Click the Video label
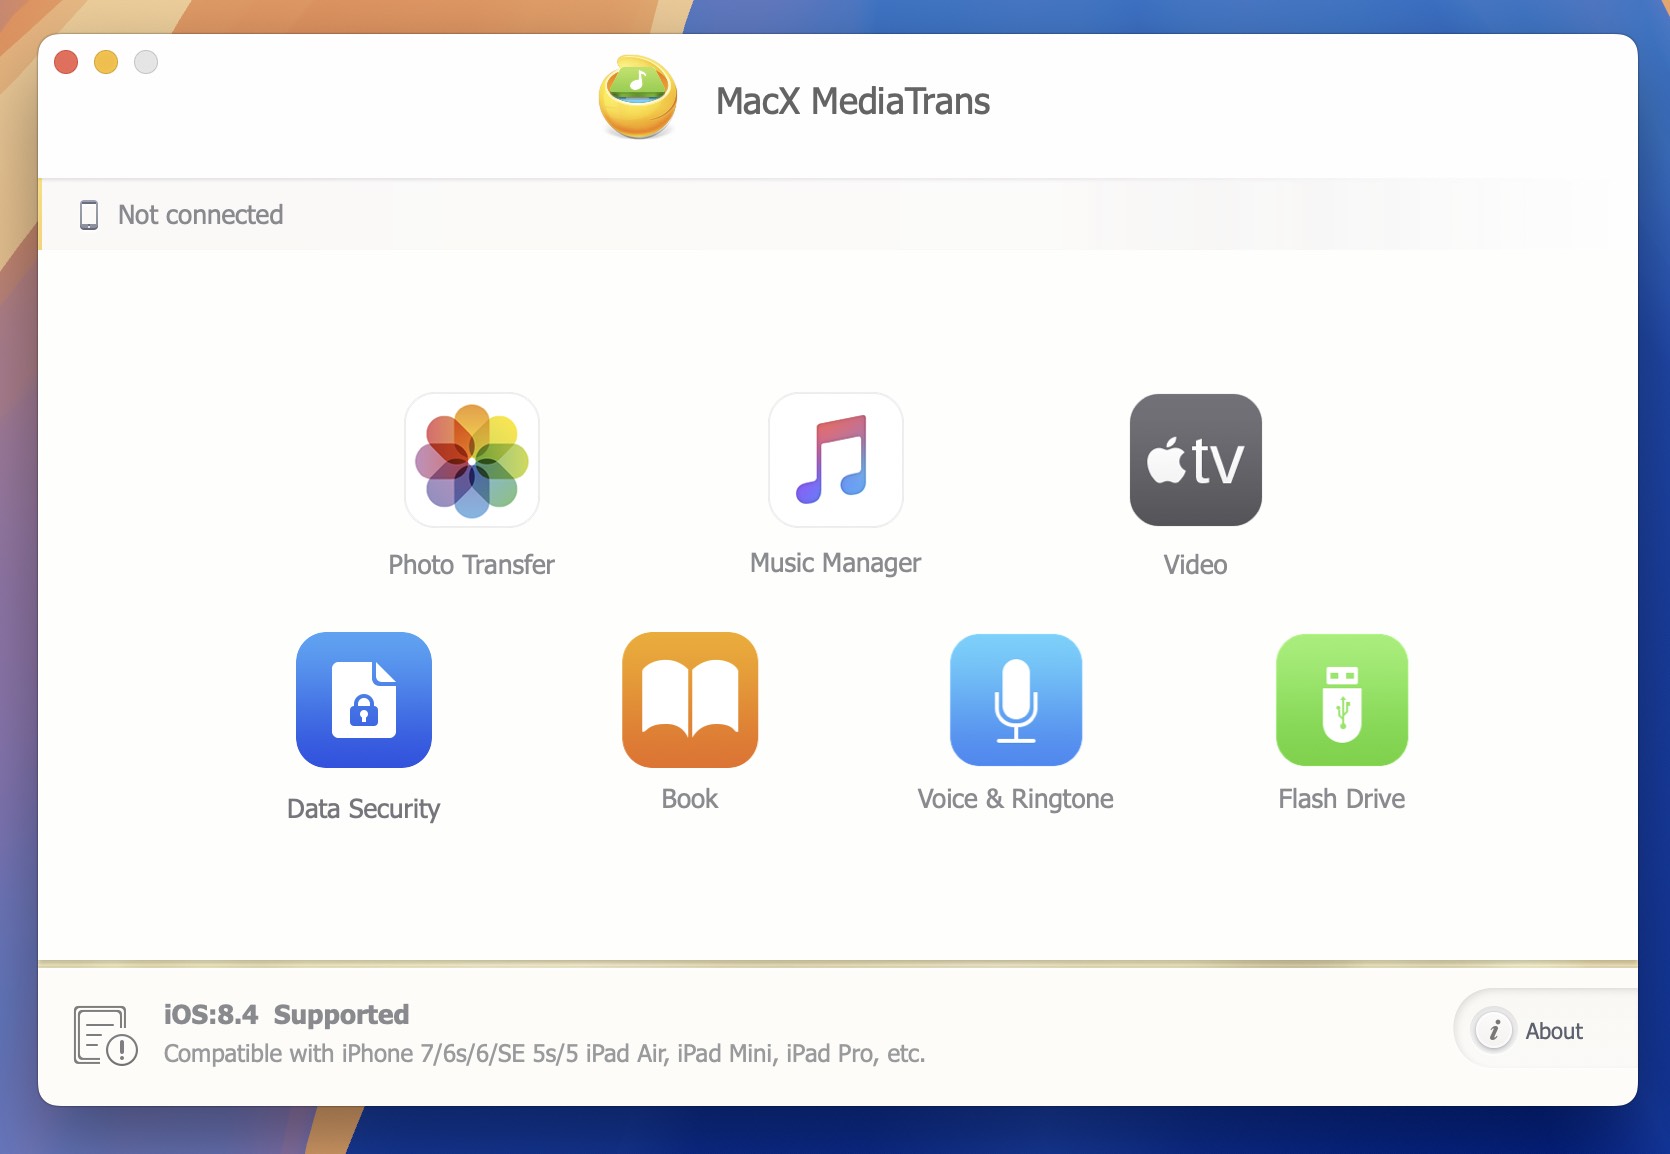The height and width of the screenshot is (1154, 1670). click(x=1195, y=565)
